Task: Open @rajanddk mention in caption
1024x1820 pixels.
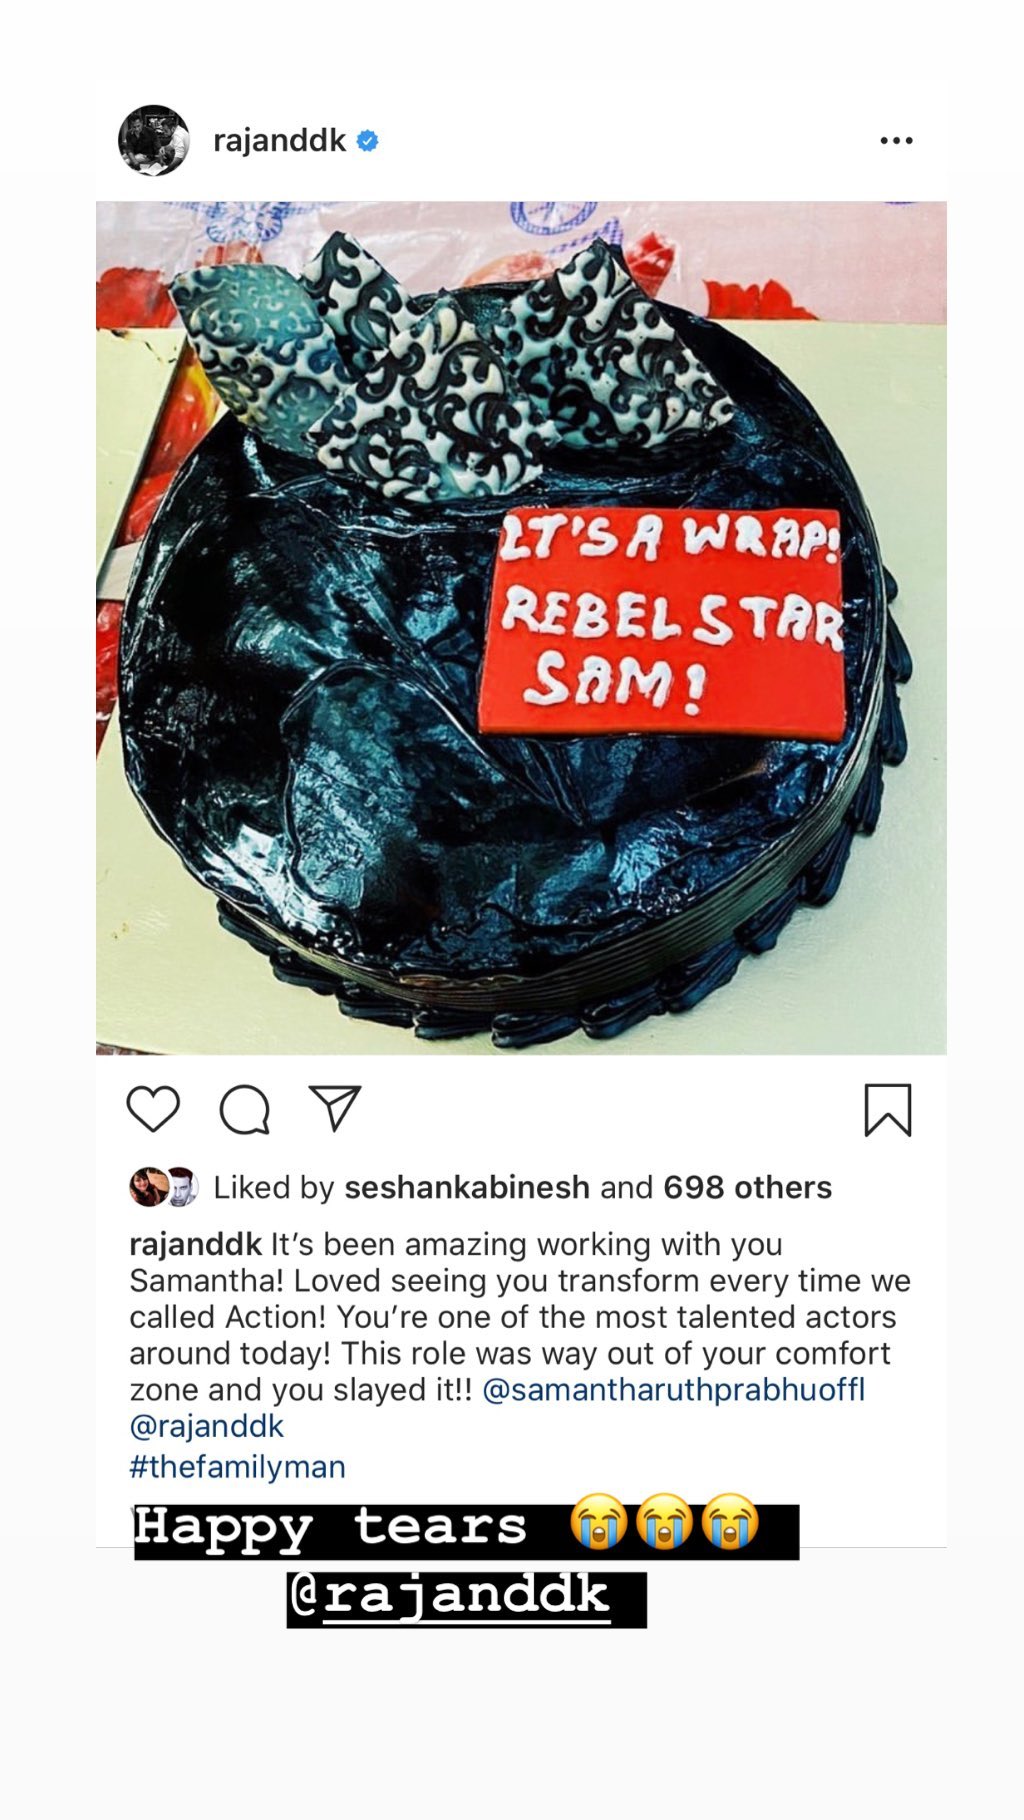Action: pos(207,1426)
